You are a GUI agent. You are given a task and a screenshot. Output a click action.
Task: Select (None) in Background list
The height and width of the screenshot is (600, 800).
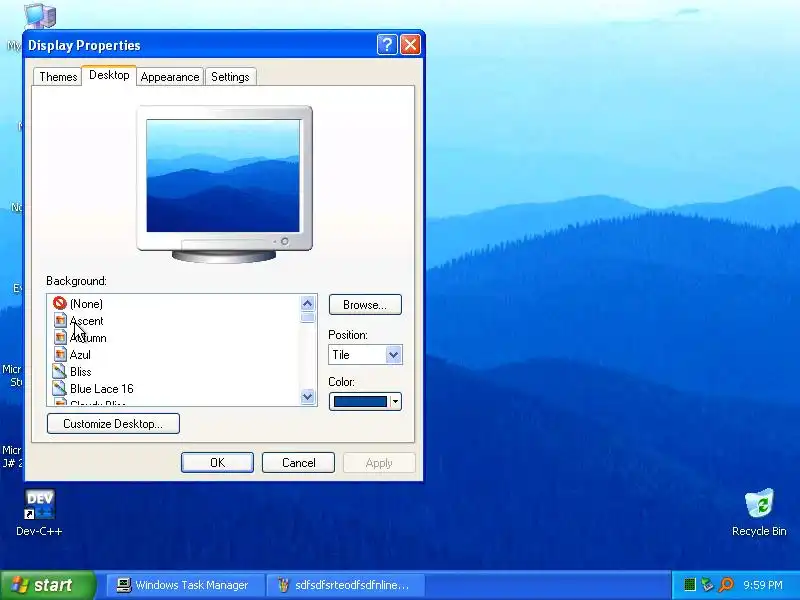click(x=86, y=304)
